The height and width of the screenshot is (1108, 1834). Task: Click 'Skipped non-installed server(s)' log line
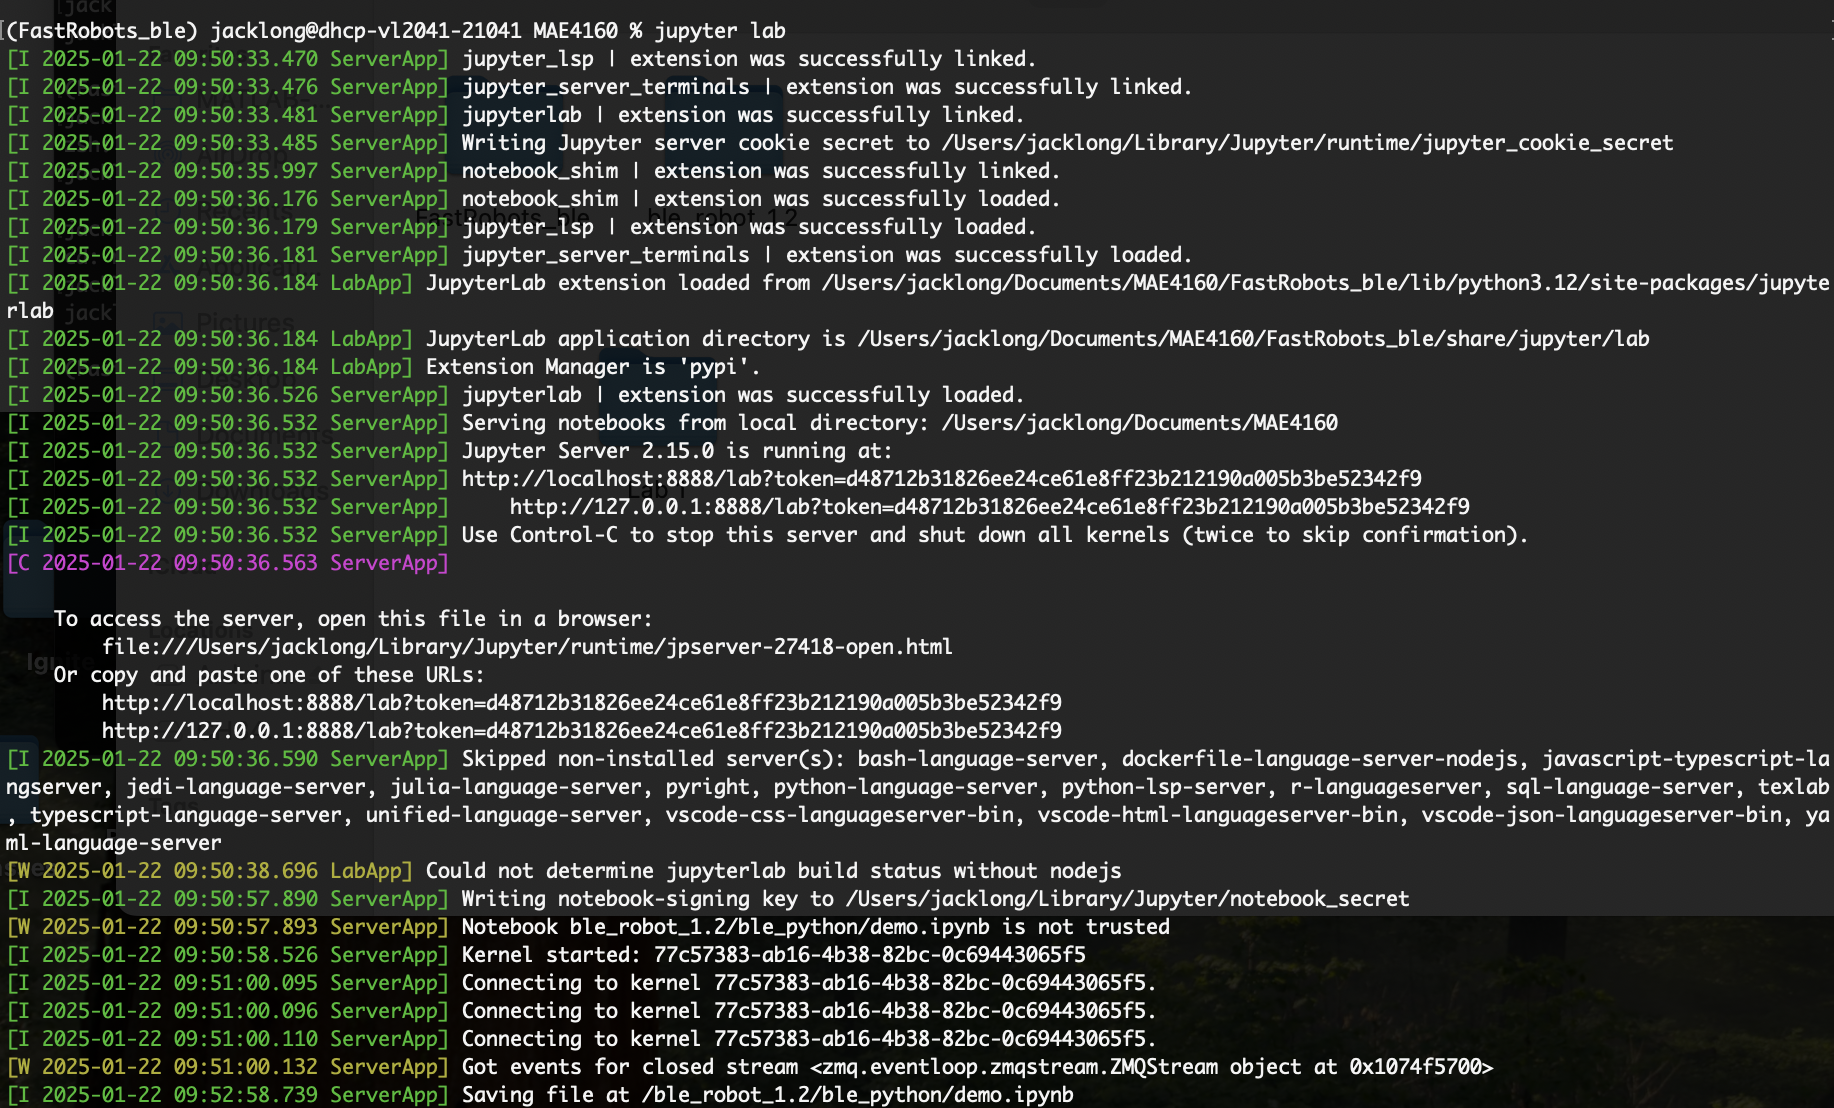pyautogui.click(x=917, y=801)
